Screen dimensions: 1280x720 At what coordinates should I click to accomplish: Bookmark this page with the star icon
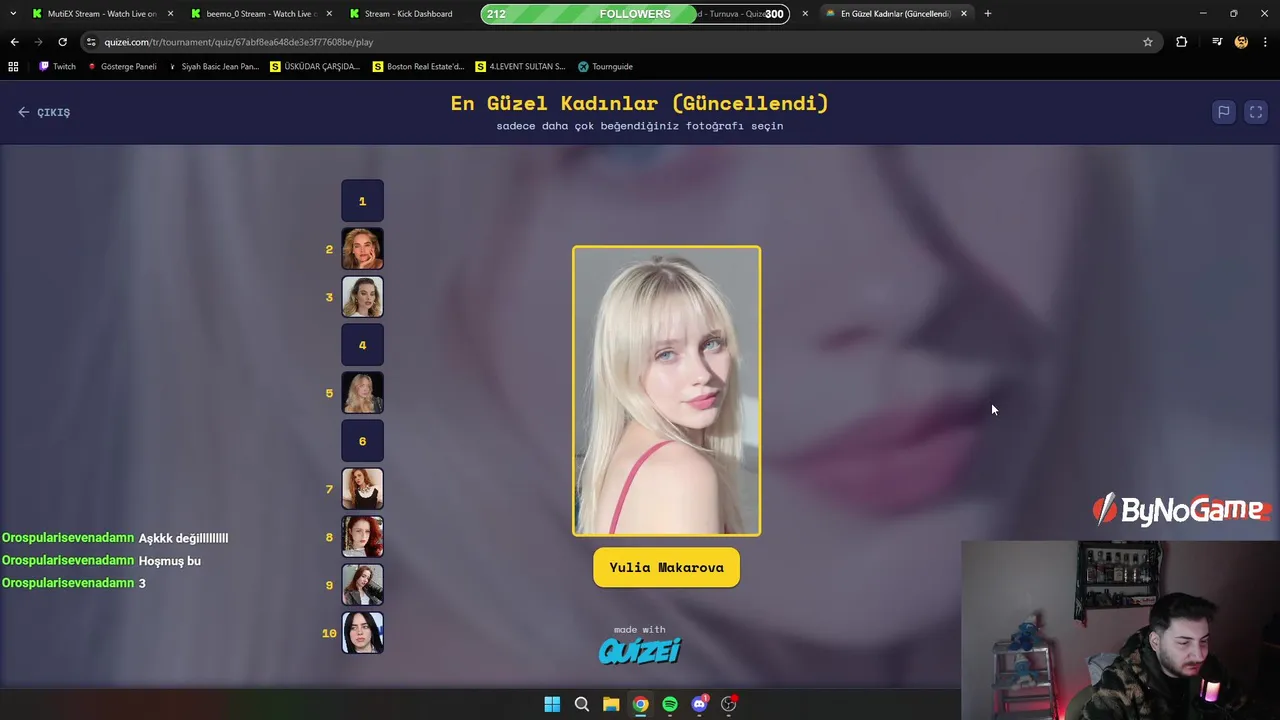tap(1148, 42)
